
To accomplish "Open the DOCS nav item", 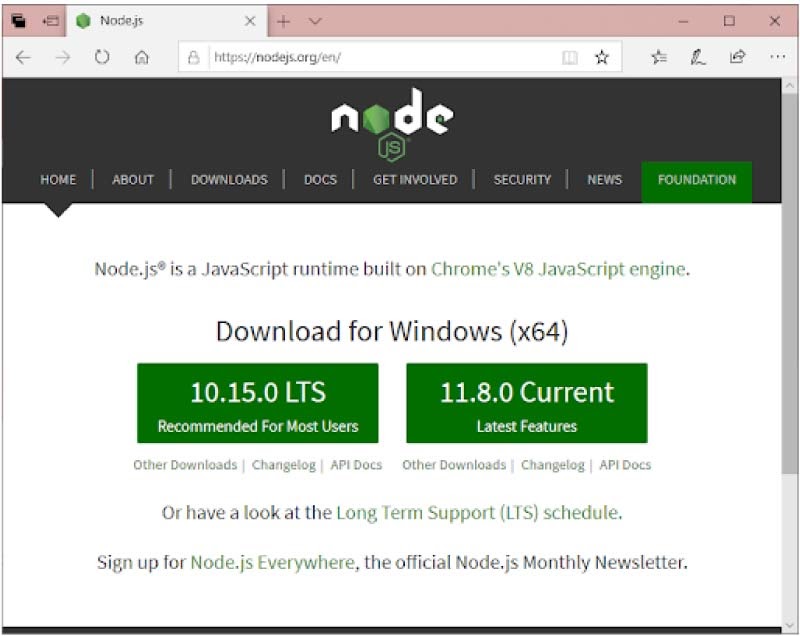I will (x=320, y=180).
